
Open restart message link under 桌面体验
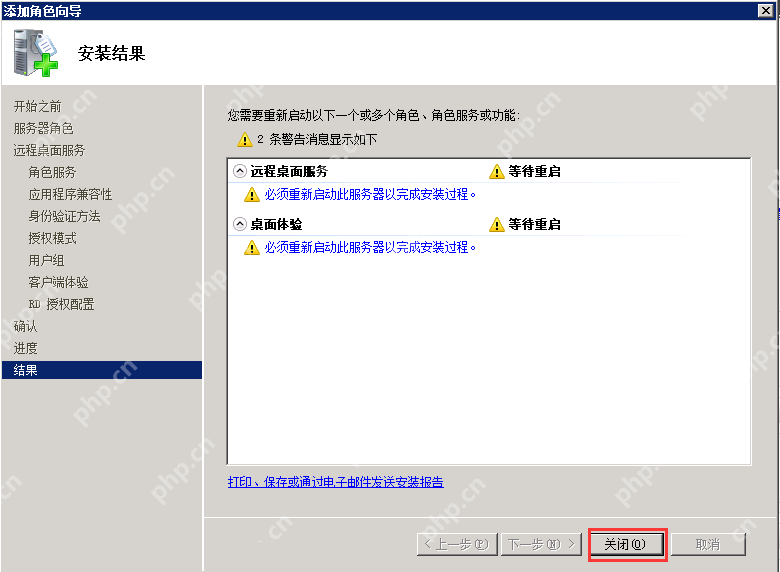click(370, 248)
